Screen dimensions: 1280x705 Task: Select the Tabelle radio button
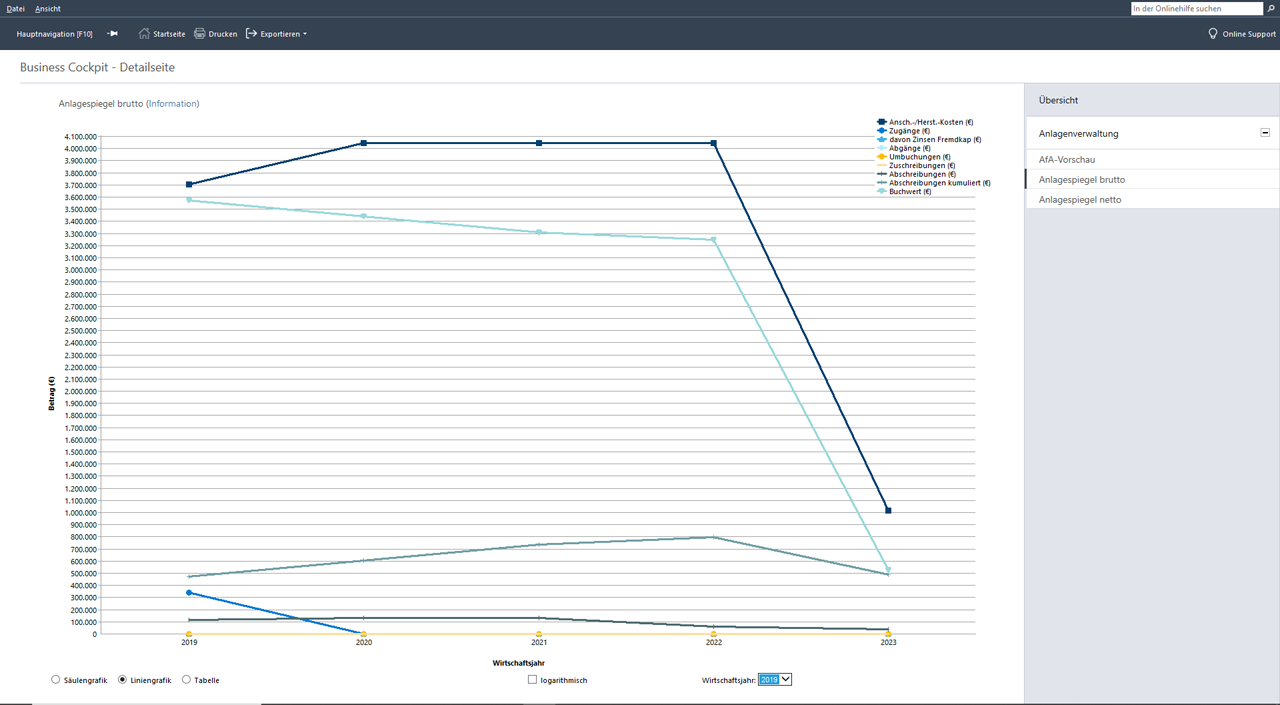pos(186,680)
